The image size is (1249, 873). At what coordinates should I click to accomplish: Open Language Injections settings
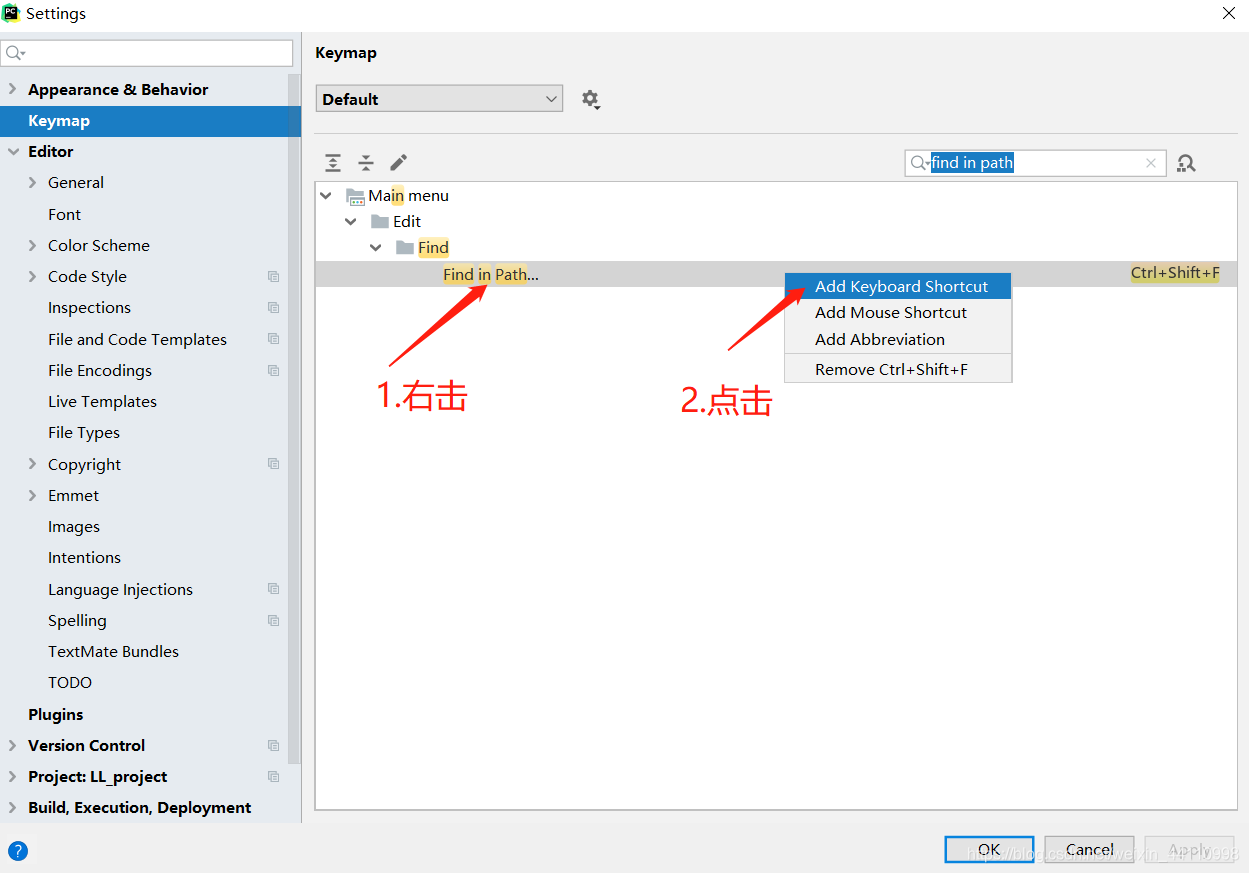120,589
